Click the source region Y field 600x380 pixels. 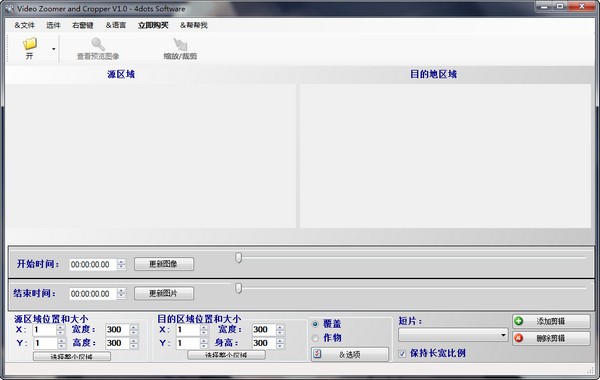[46, 343]
